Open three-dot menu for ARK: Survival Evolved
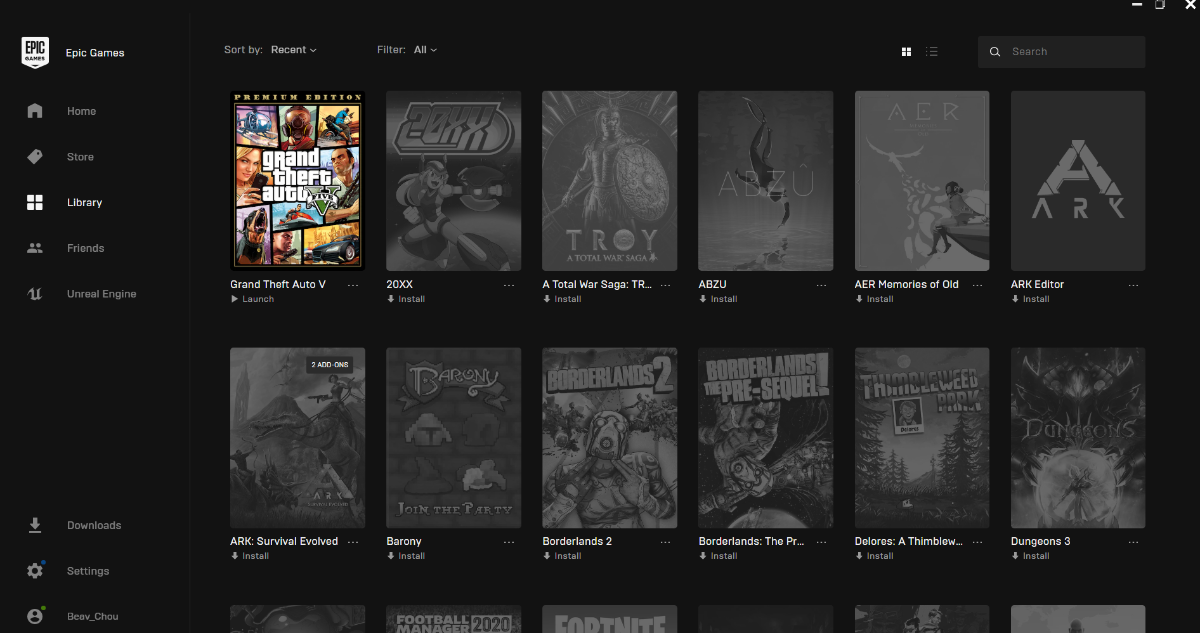Screen dimensions: 1200x633 pos(353,542)
